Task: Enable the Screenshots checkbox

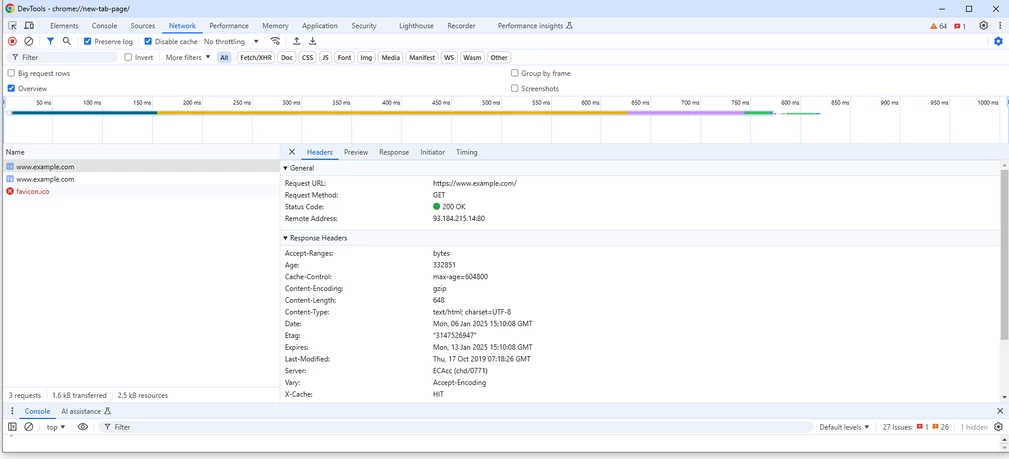Action: (x=515, y=89)
